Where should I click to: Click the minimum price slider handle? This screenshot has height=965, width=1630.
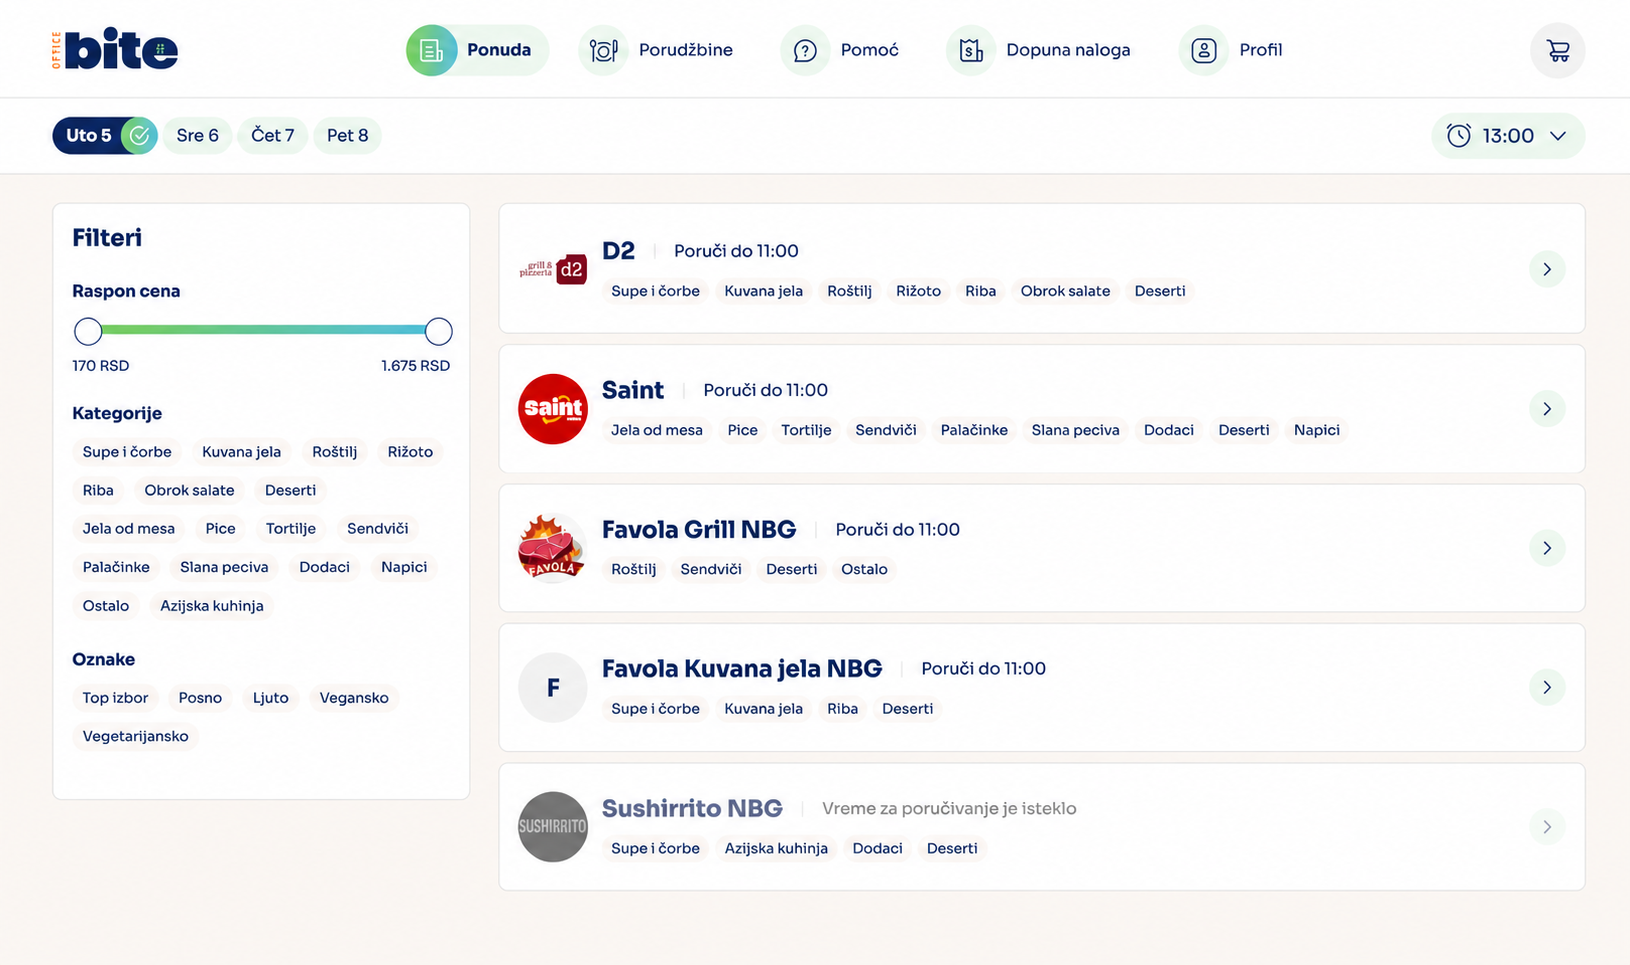(88, 331)
